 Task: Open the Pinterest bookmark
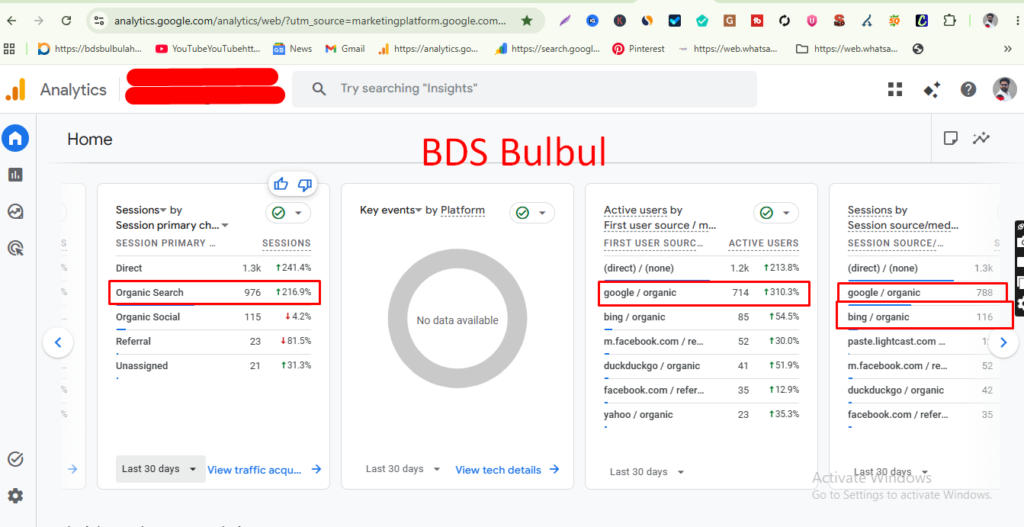pyautogui.click(x=638, y=48)
